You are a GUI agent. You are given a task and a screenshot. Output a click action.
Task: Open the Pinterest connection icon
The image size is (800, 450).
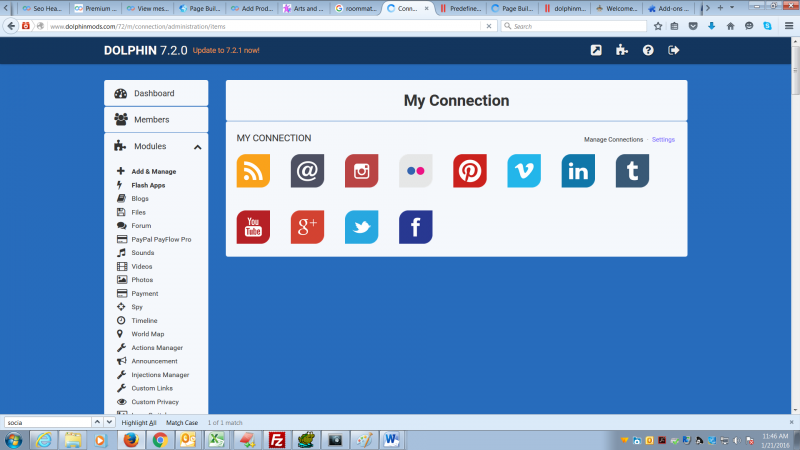point(470,171)
